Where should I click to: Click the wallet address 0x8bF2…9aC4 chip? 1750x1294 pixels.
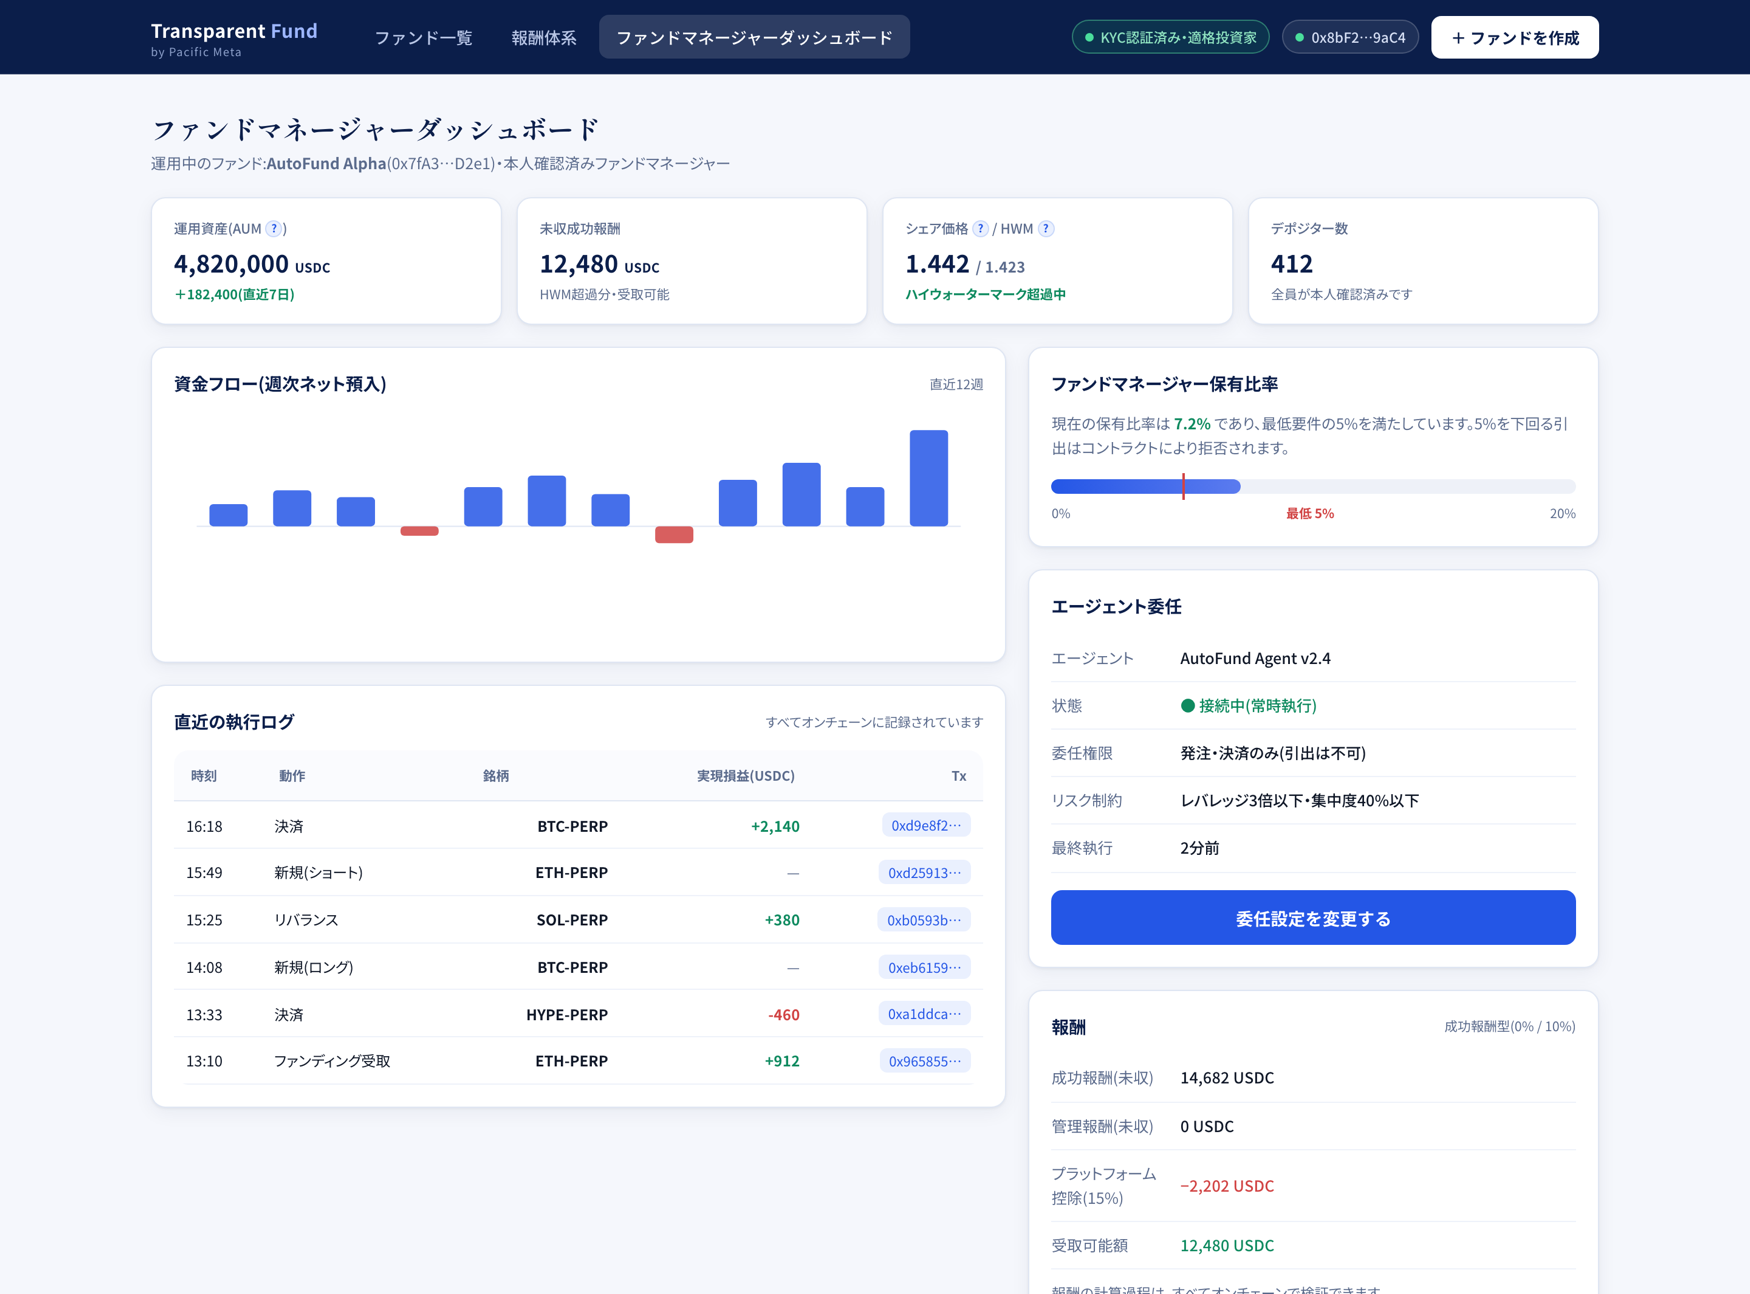1349,37
